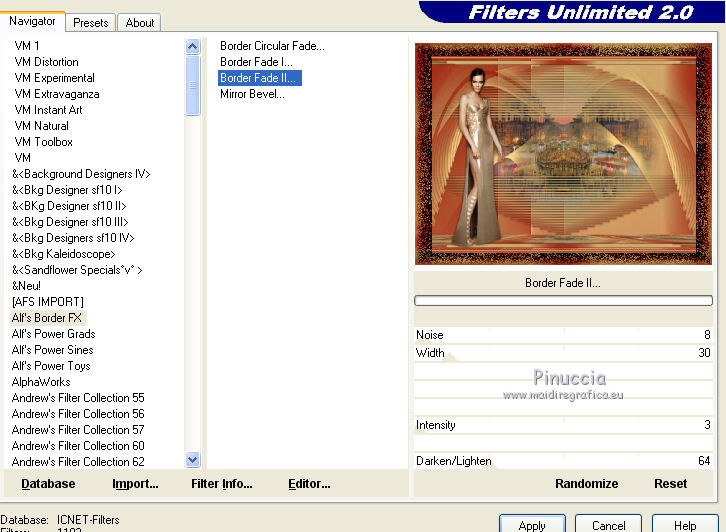
Task: Select Andrew's Filter Collection 57
Action: [78, 430]
